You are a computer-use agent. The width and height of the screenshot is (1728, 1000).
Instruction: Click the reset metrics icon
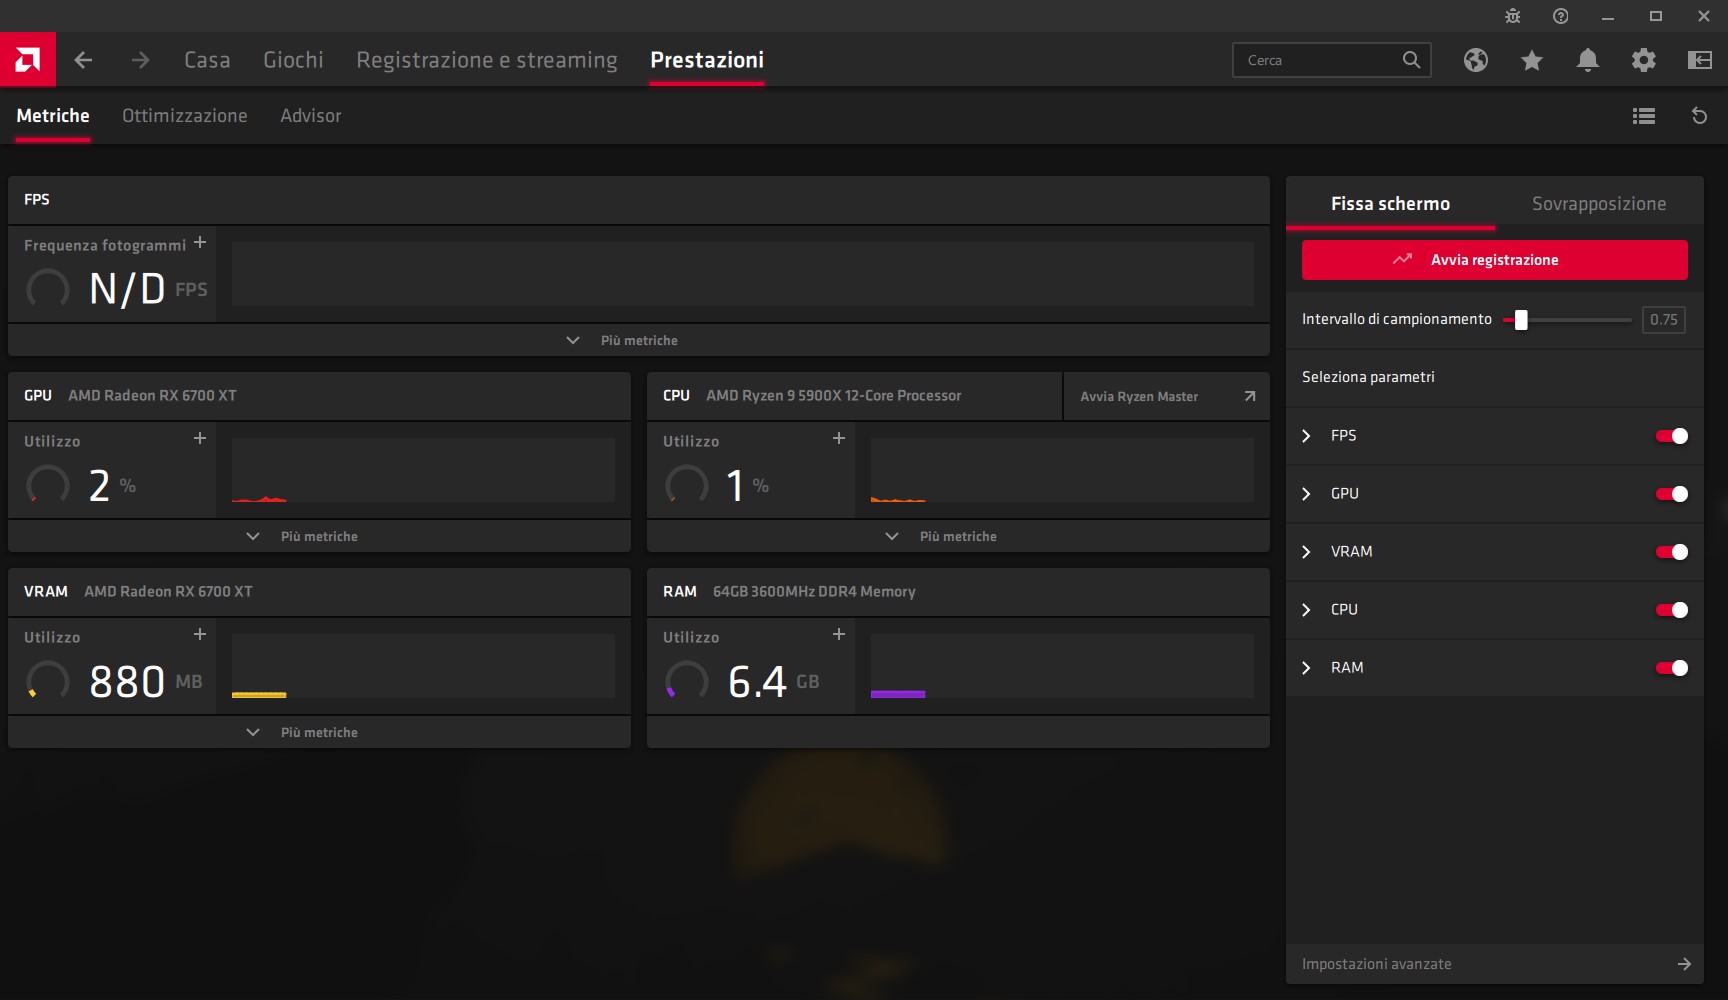coord(1699,116)
